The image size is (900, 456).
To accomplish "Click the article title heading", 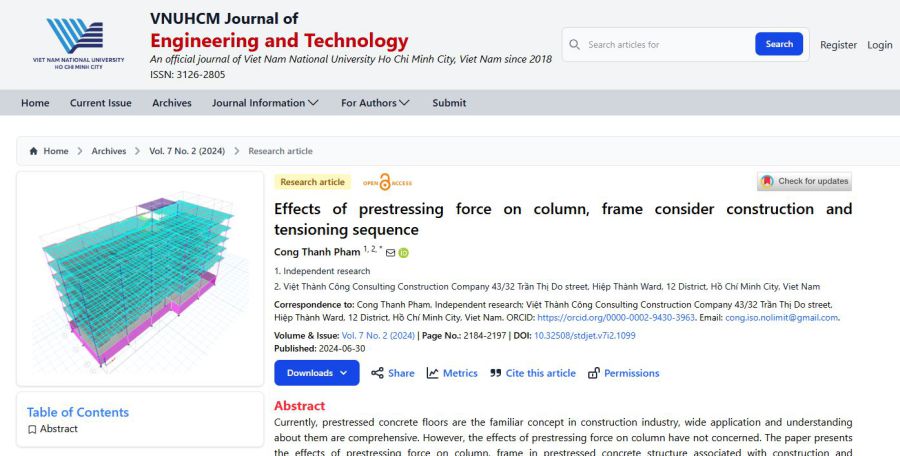I will 563,219.
